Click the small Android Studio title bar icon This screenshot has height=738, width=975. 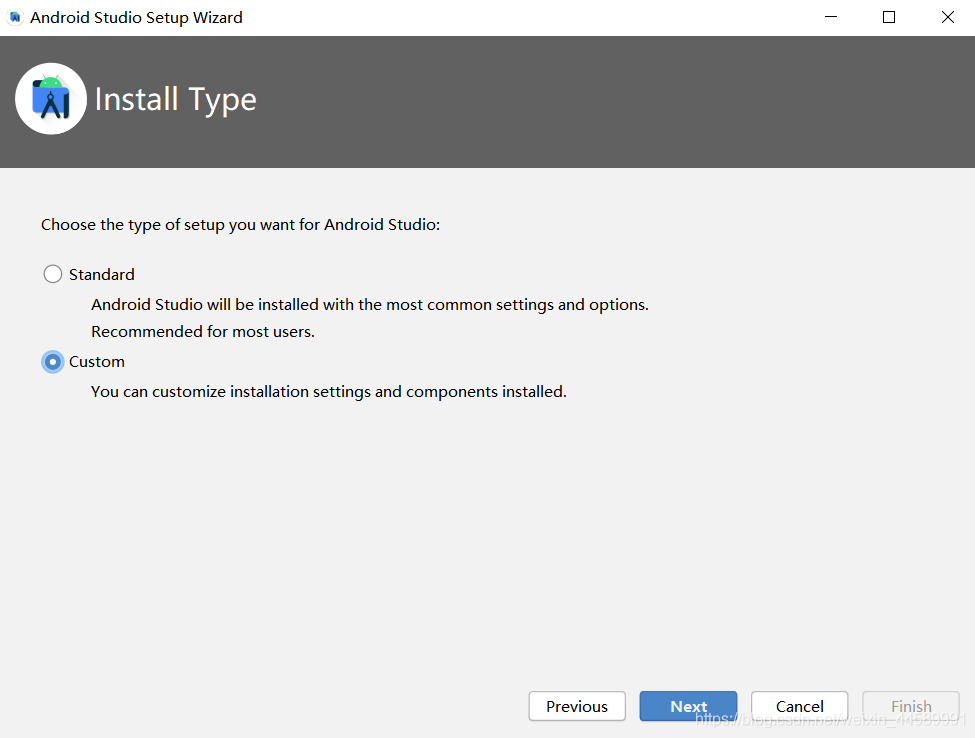click(15, 17)
